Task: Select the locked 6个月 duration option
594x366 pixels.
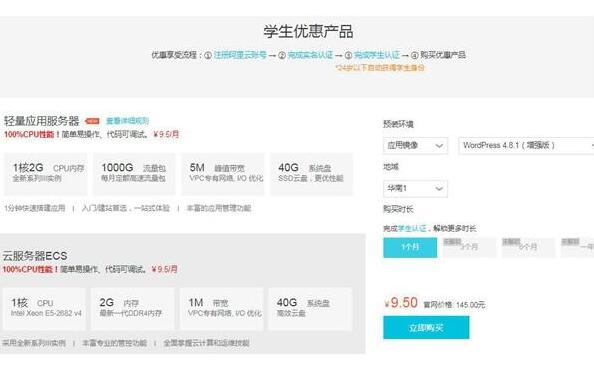Action: (528, 247)
